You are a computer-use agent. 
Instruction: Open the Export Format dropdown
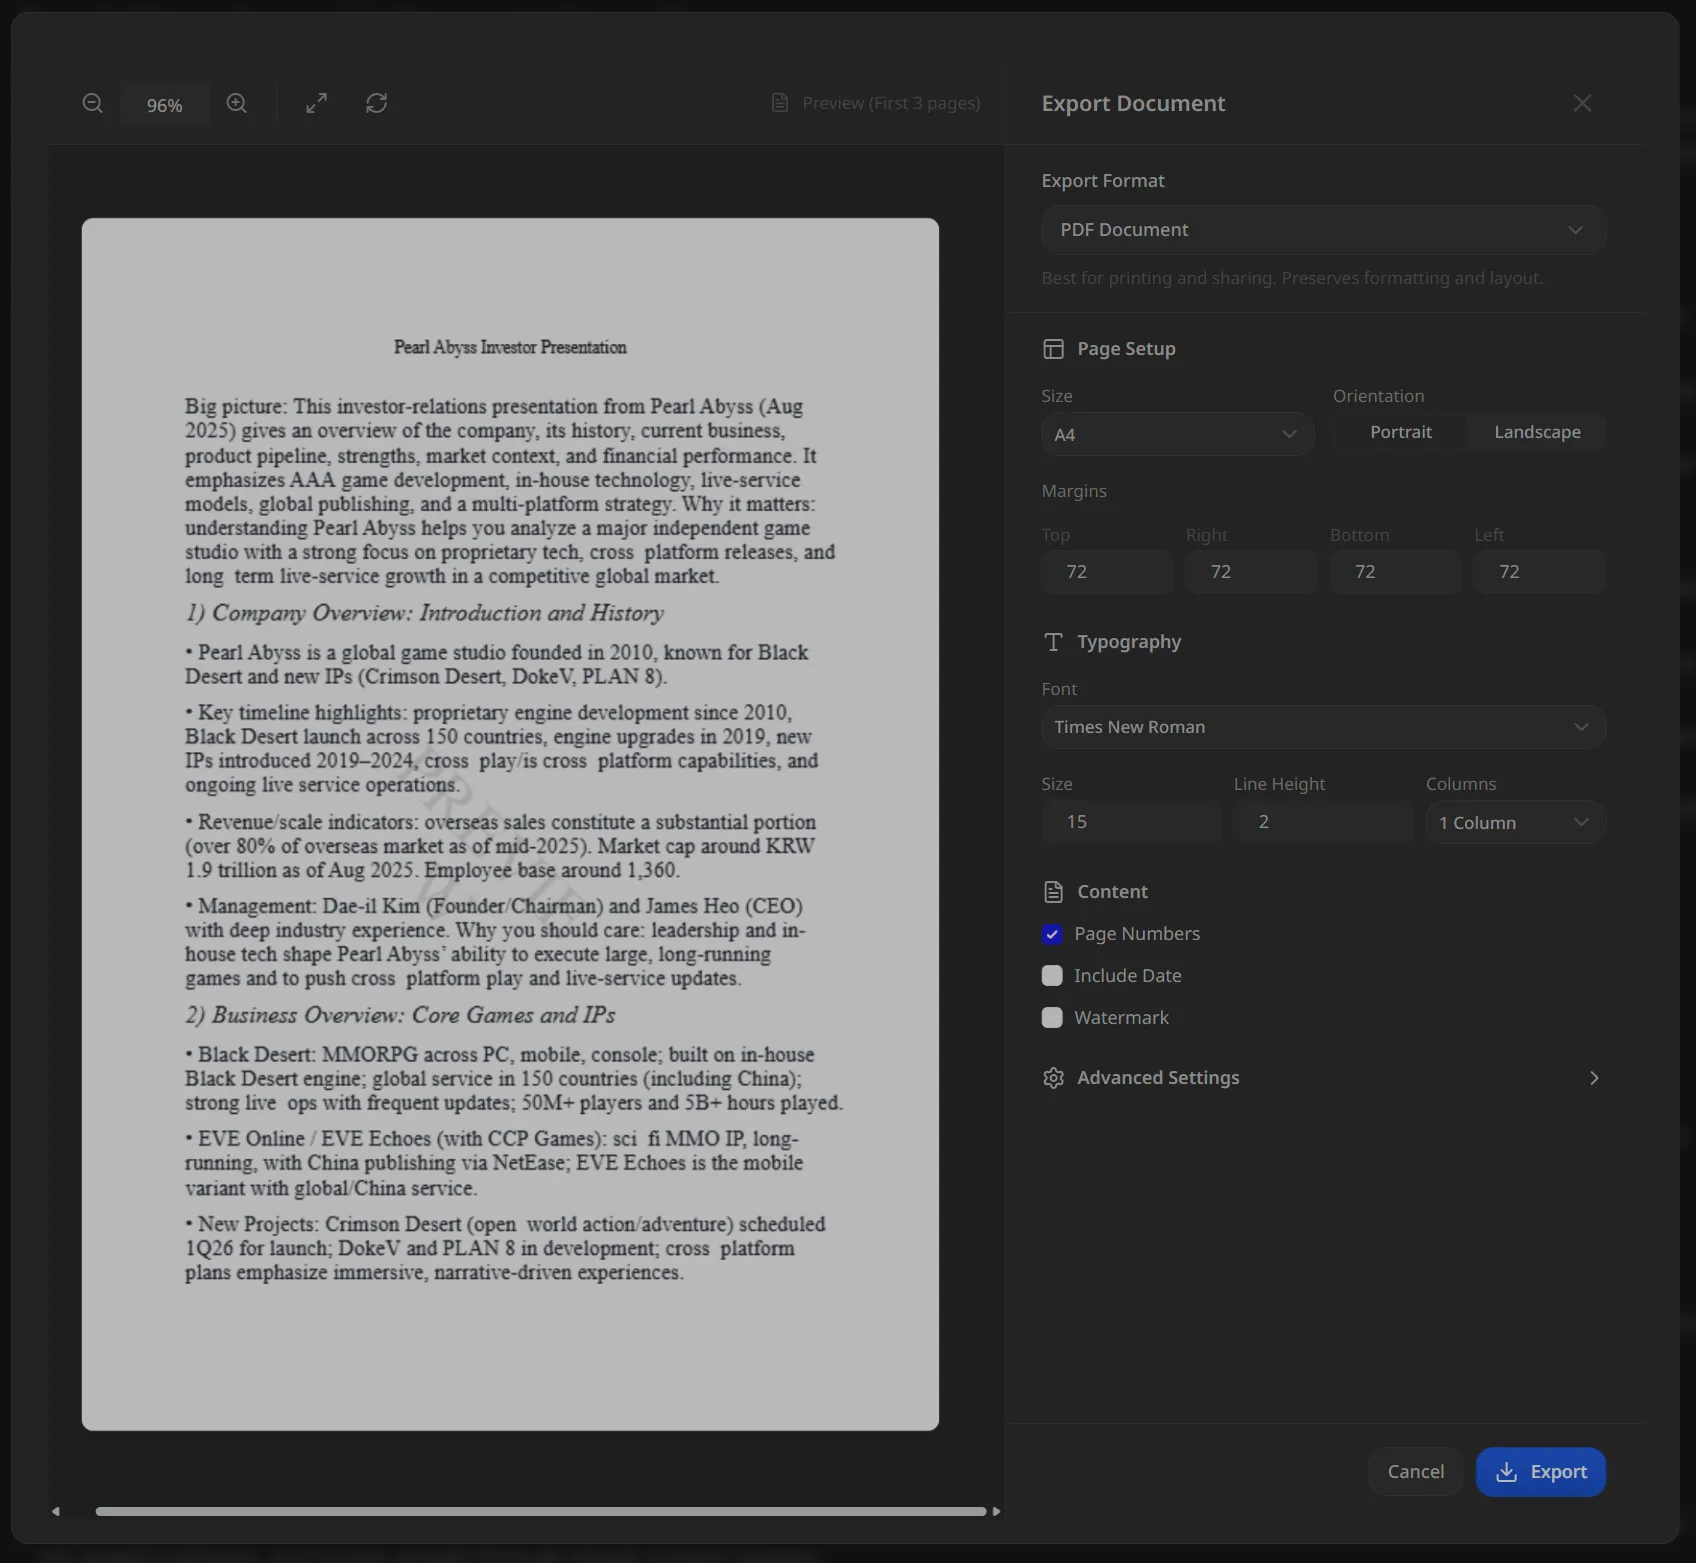1323,230
